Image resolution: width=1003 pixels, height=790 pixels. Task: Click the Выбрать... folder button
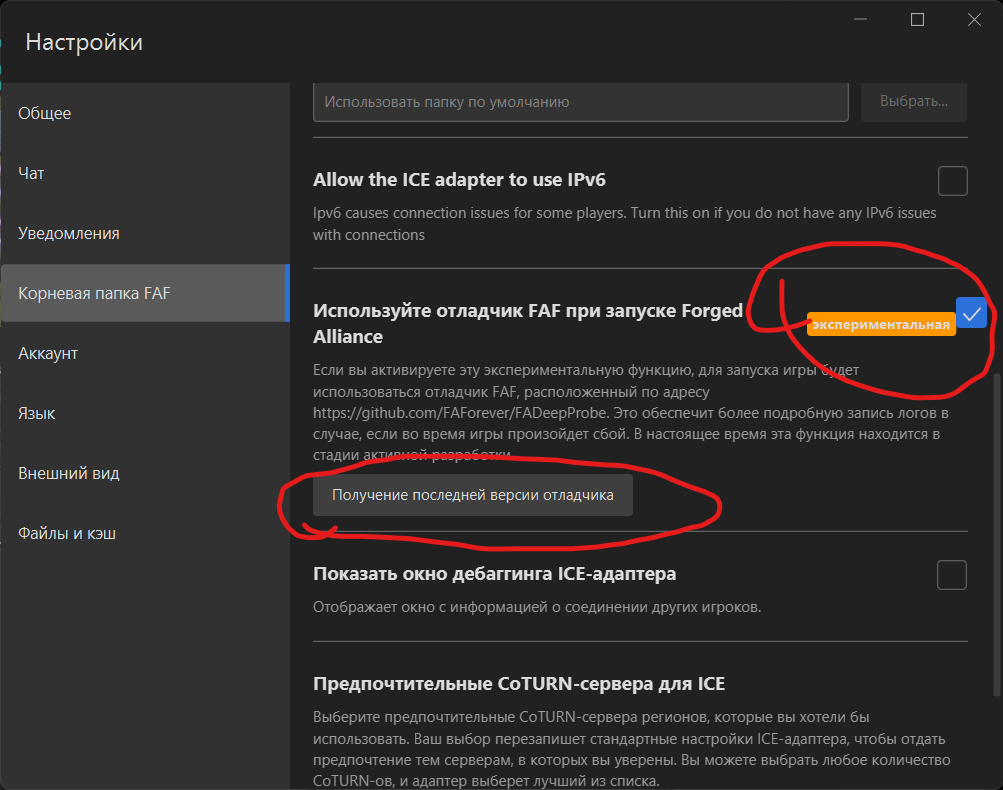[x=913, y=101]
